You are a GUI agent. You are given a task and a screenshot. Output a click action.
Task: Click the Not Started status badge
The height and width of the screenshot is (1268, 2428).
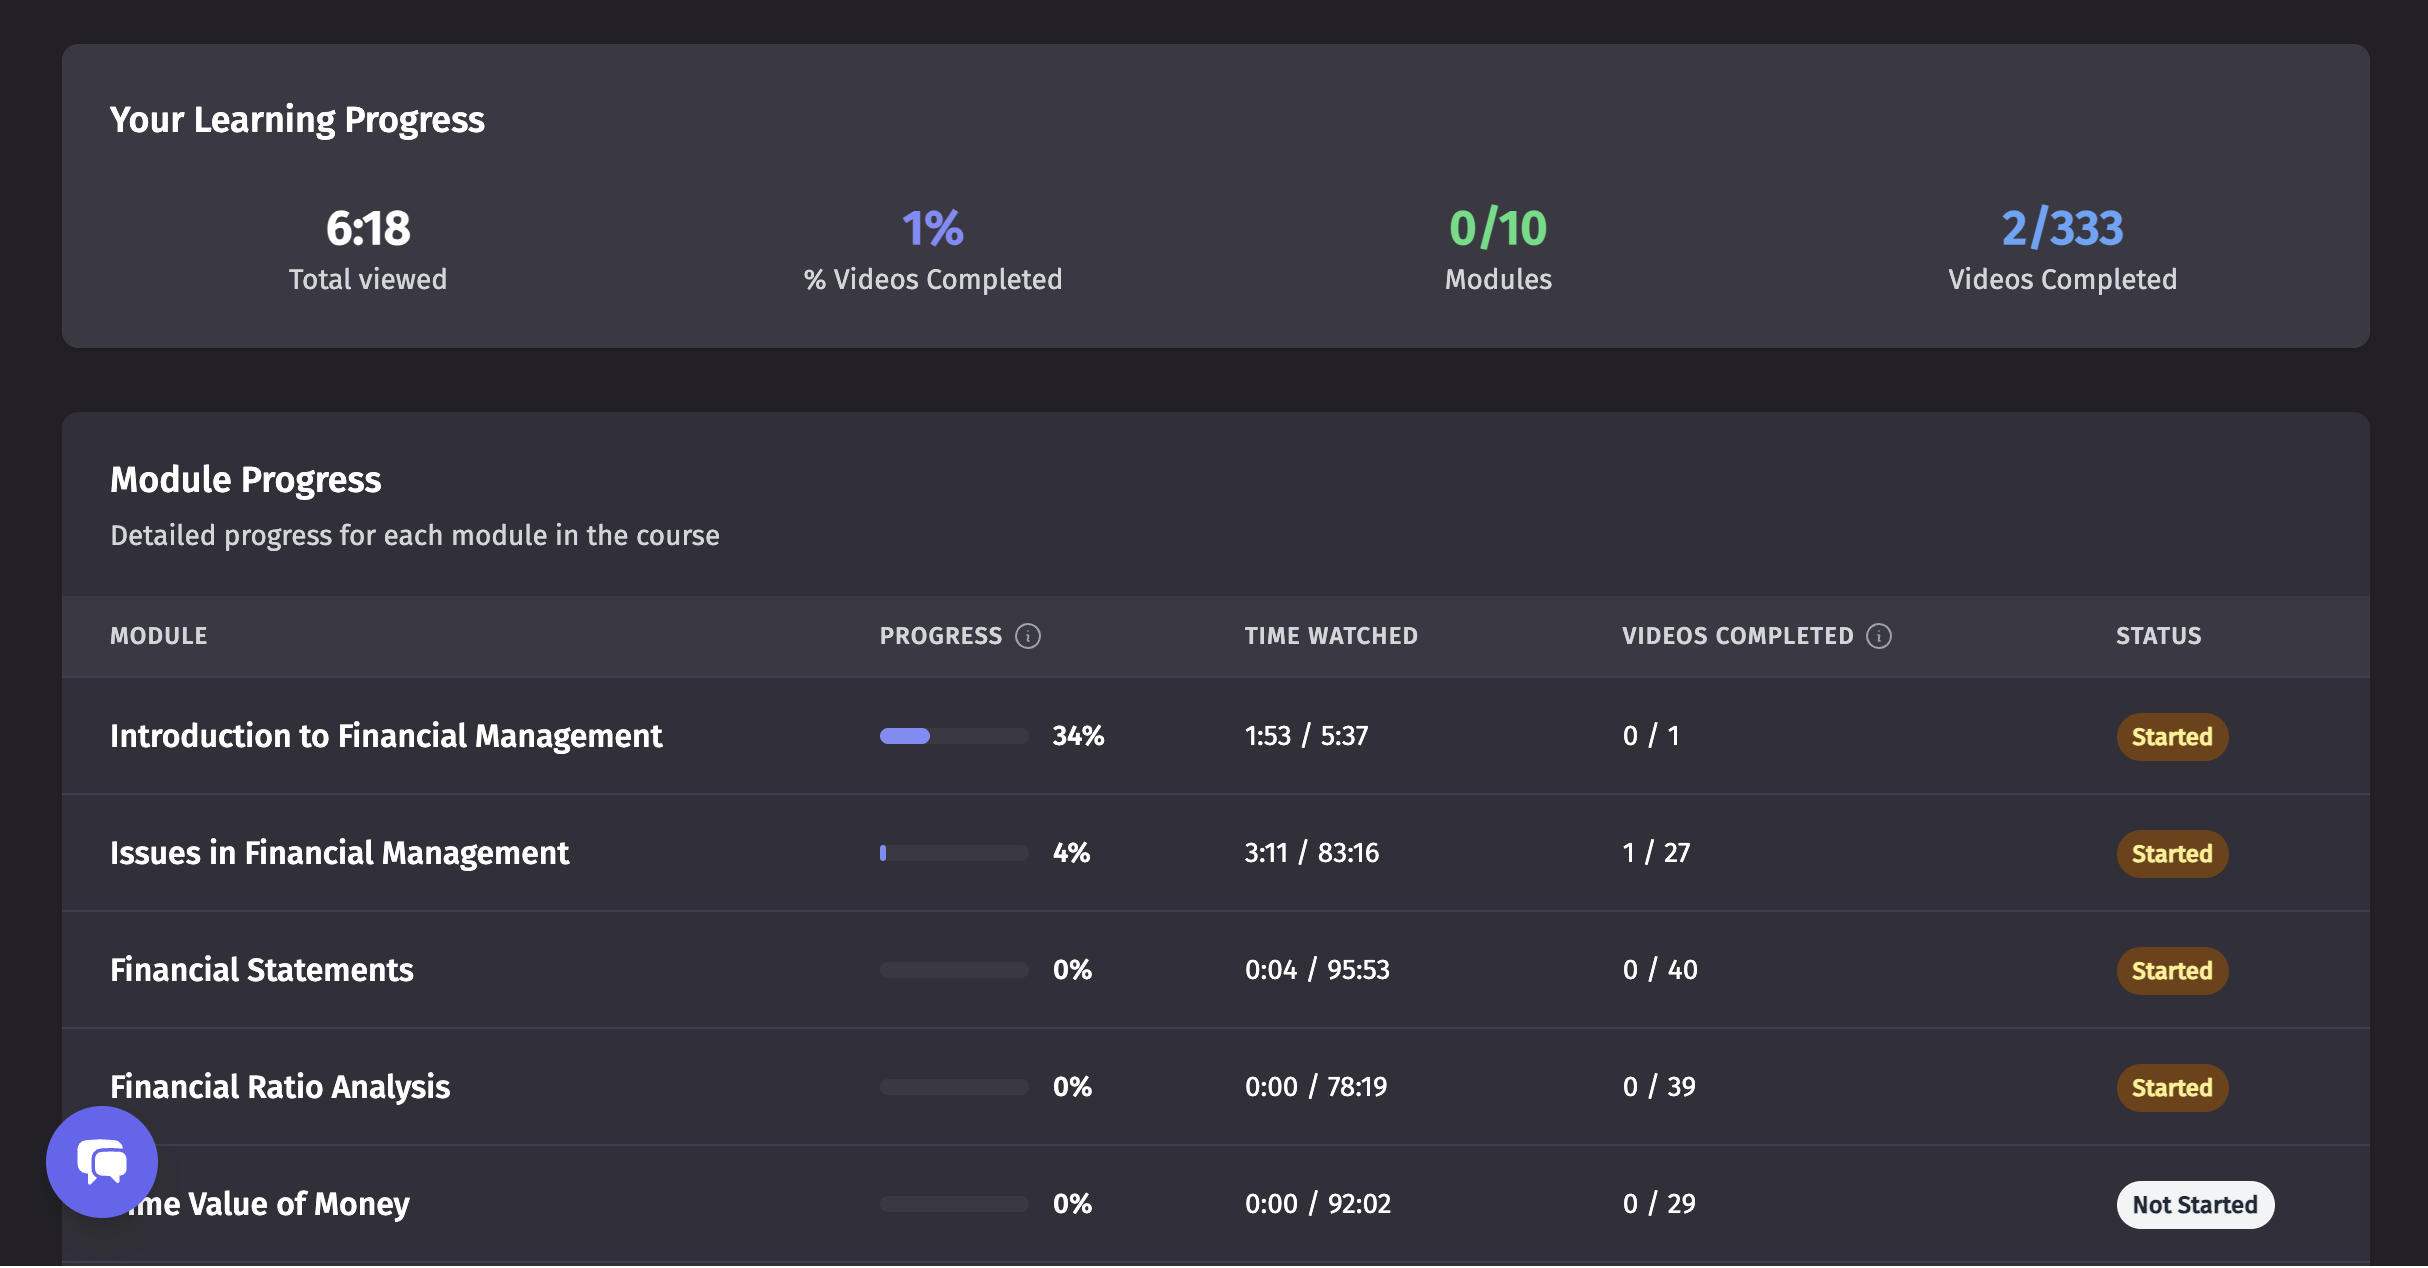[2195, 1205]
